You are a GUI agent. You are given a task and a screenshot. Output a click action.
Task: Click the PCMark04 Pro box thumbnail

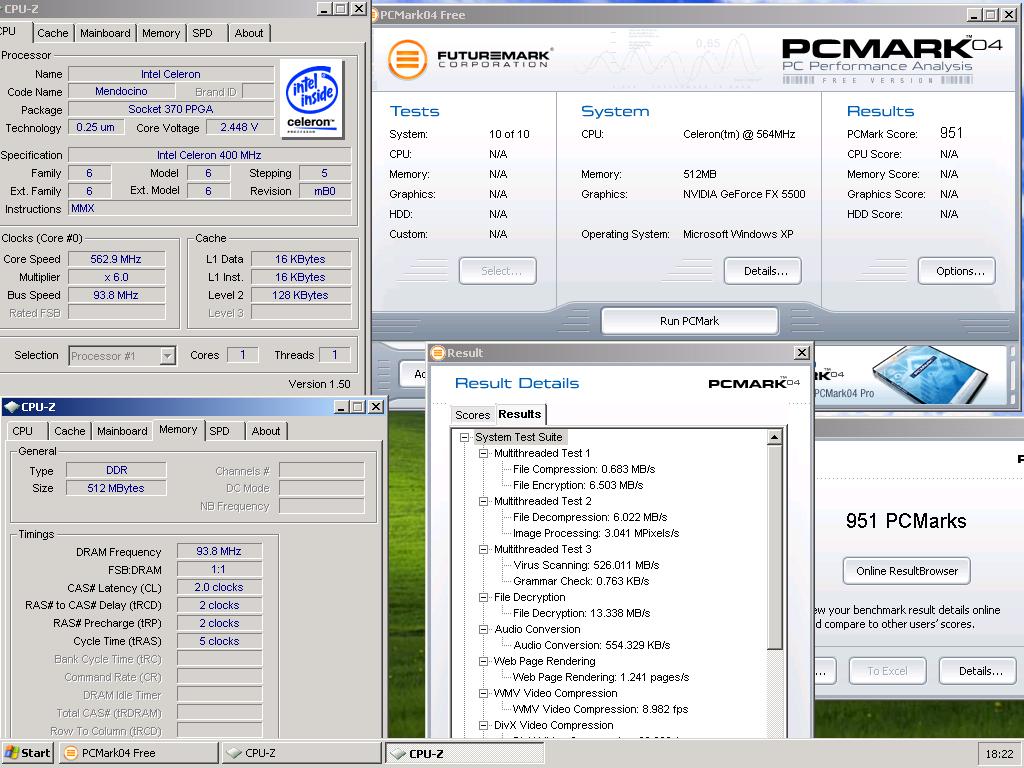tap(930, 374)
